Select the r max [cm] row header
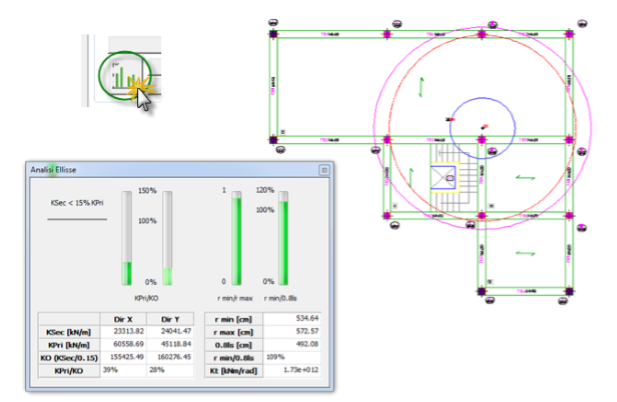The width and height of the screenshot is (617, 402). (x=233, y=332)
